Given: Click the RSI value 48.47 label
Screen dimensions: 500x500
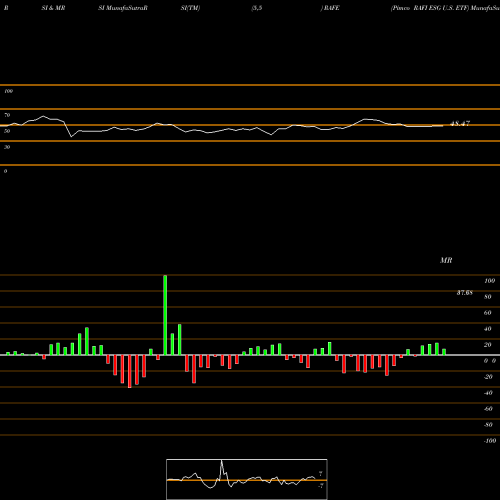Looking at the screenshot, I should tap(460, 124).
